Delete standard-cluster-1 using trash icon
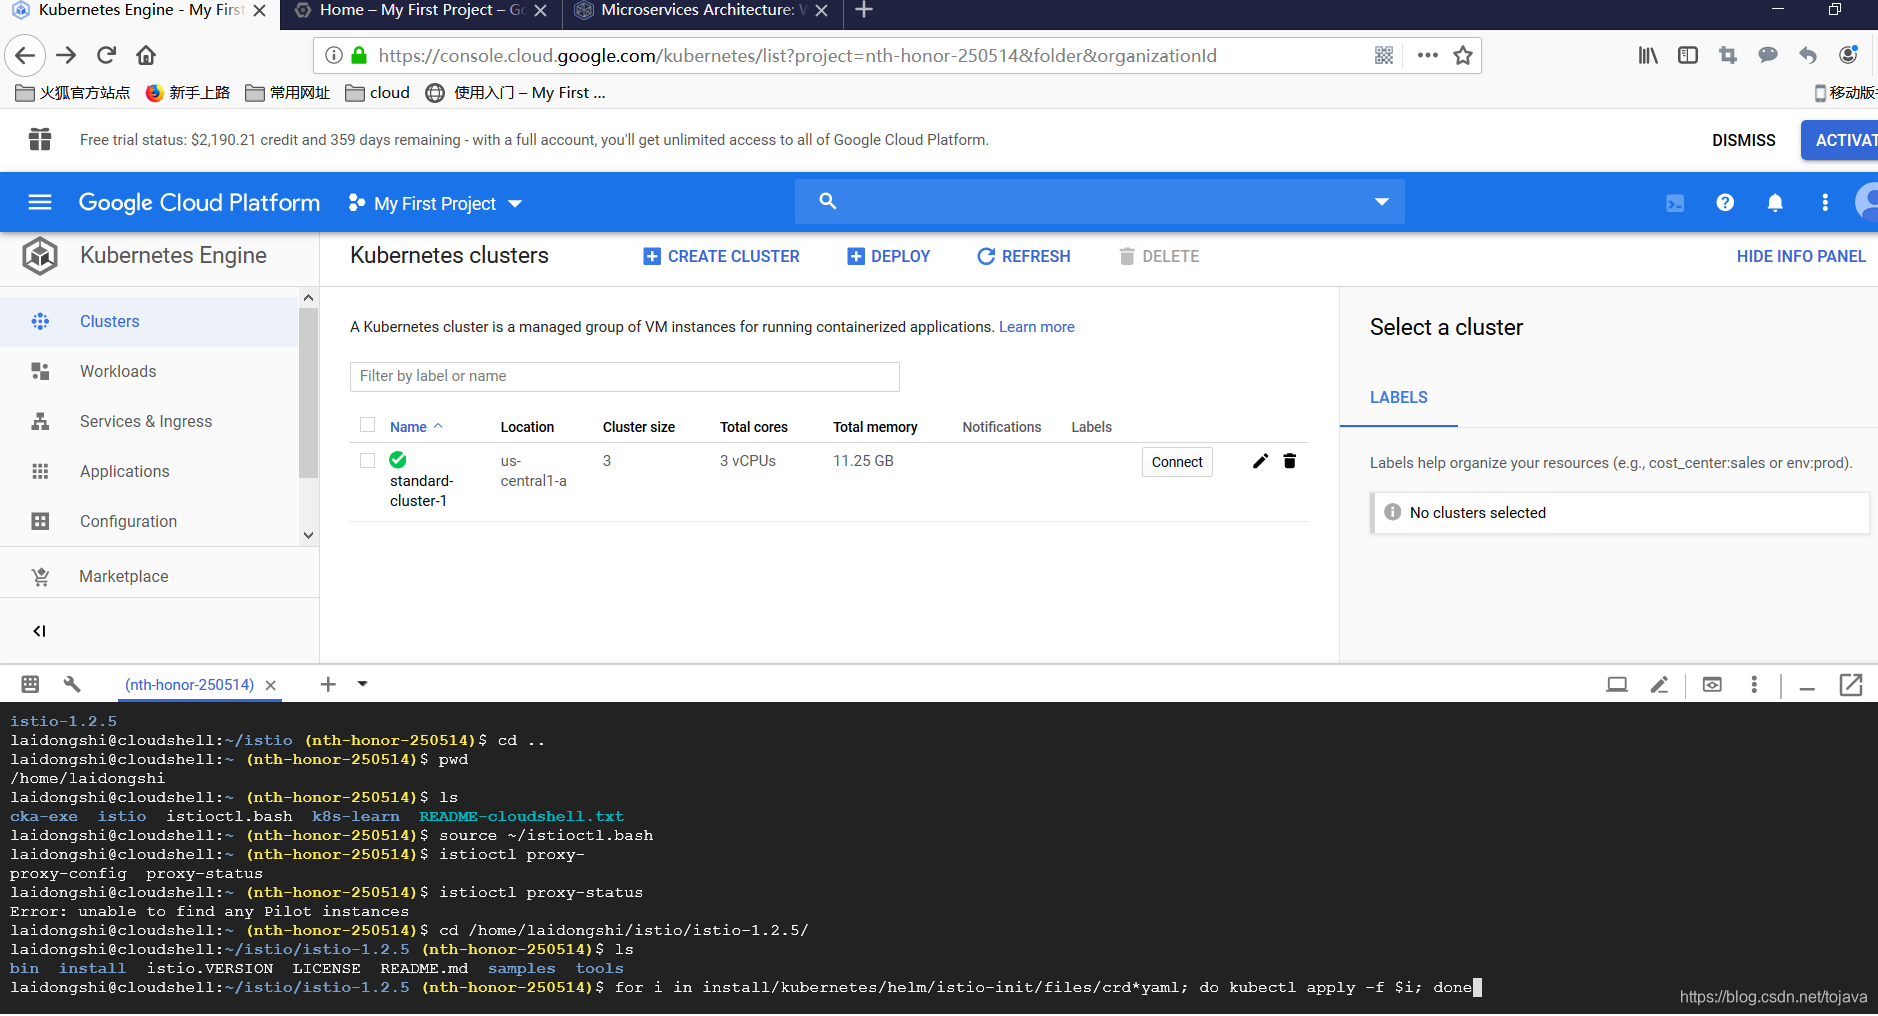The height and width of the screenshot is (1016, 1878). [x=1290, y=461]
